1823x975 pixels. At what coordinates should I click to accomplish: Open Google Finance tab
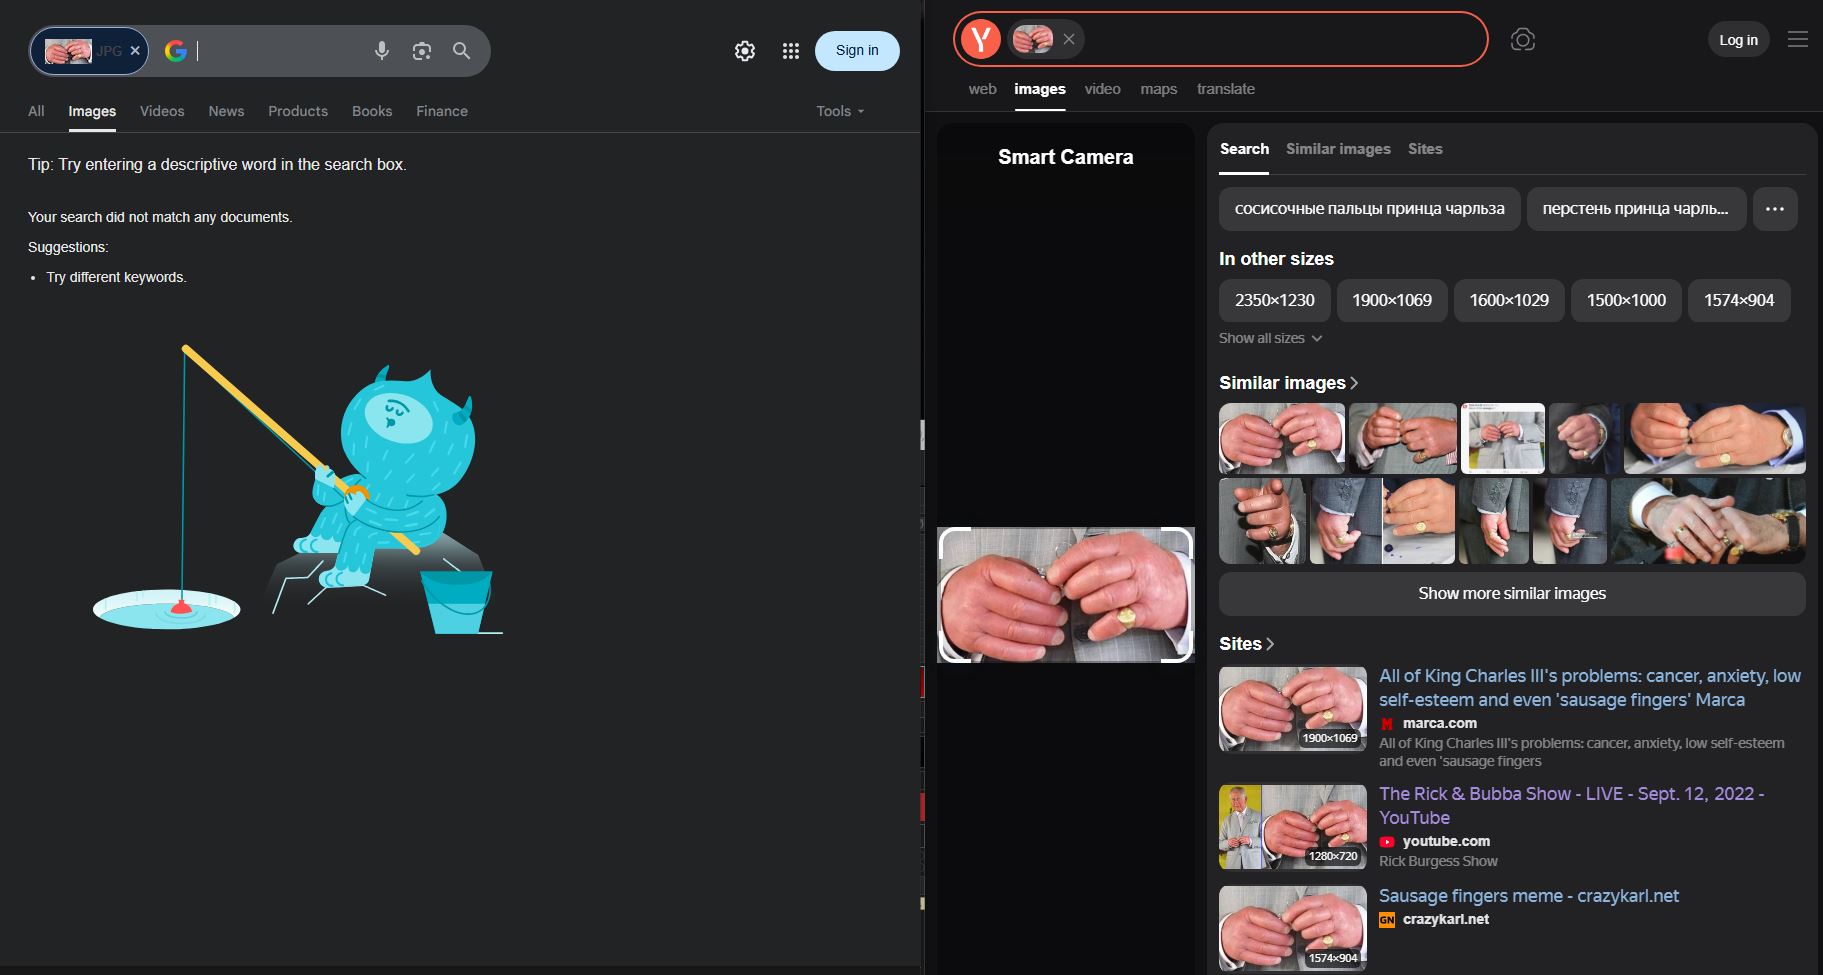(442, 111)
